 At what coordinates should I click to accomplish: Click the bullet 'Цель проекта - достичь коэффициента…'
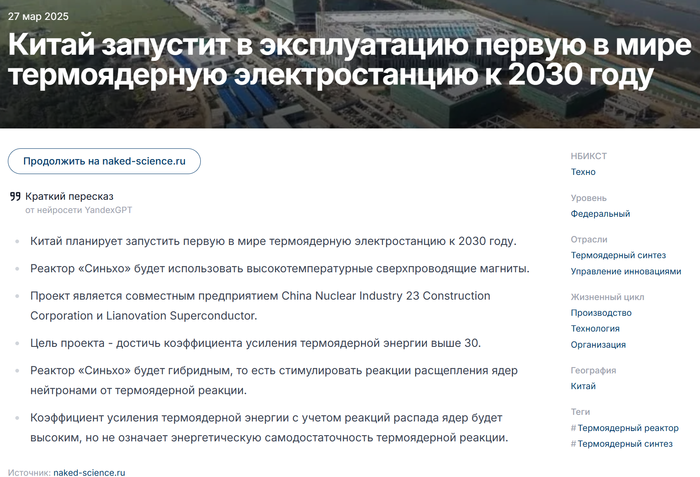pos(255,343)
